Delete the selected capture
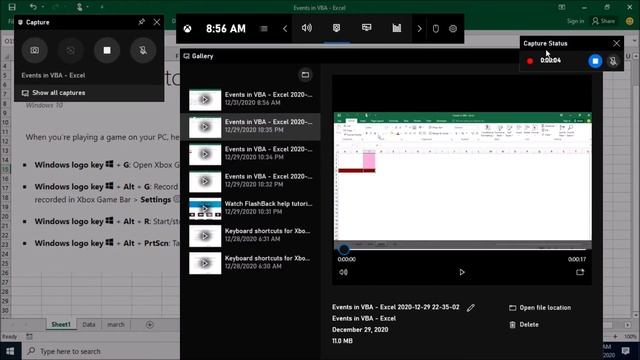The image size is (640, 360). [524, 324]
